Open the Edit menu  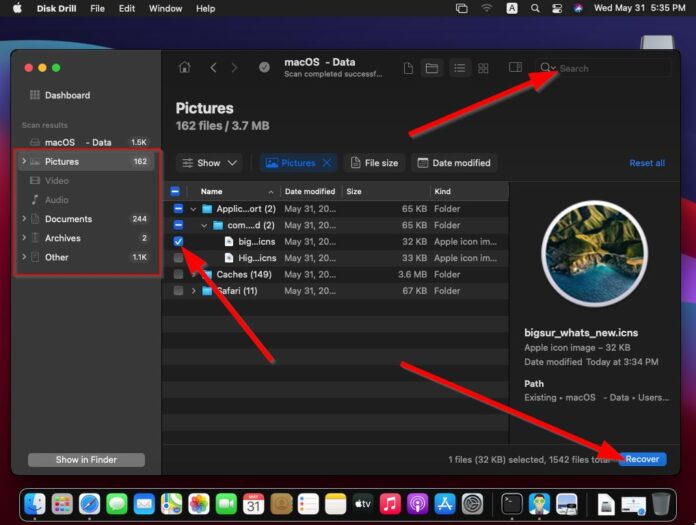pyautogui.click(x=127, y=8)
